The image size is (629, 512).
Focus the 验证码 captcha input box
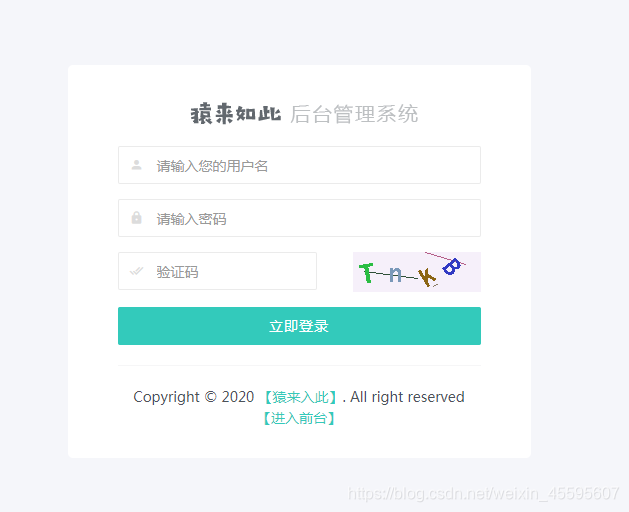(217, 271)
